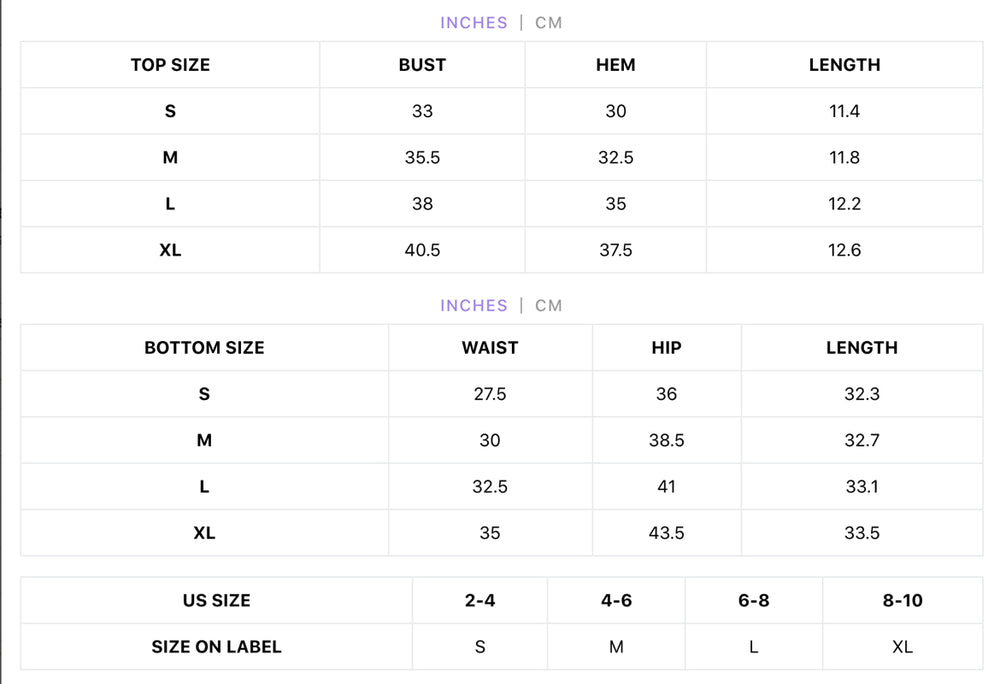This screenshot has height=684, width=1000.
Task: Click the US SIZE row label
Action: pos(216,600)
